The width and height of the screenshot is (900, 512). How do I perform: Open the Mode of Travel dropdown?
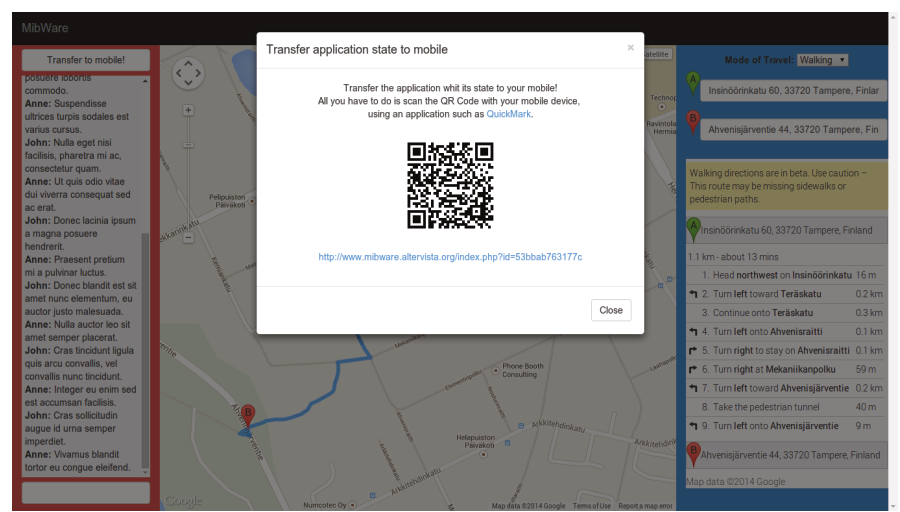coord(822,60)
